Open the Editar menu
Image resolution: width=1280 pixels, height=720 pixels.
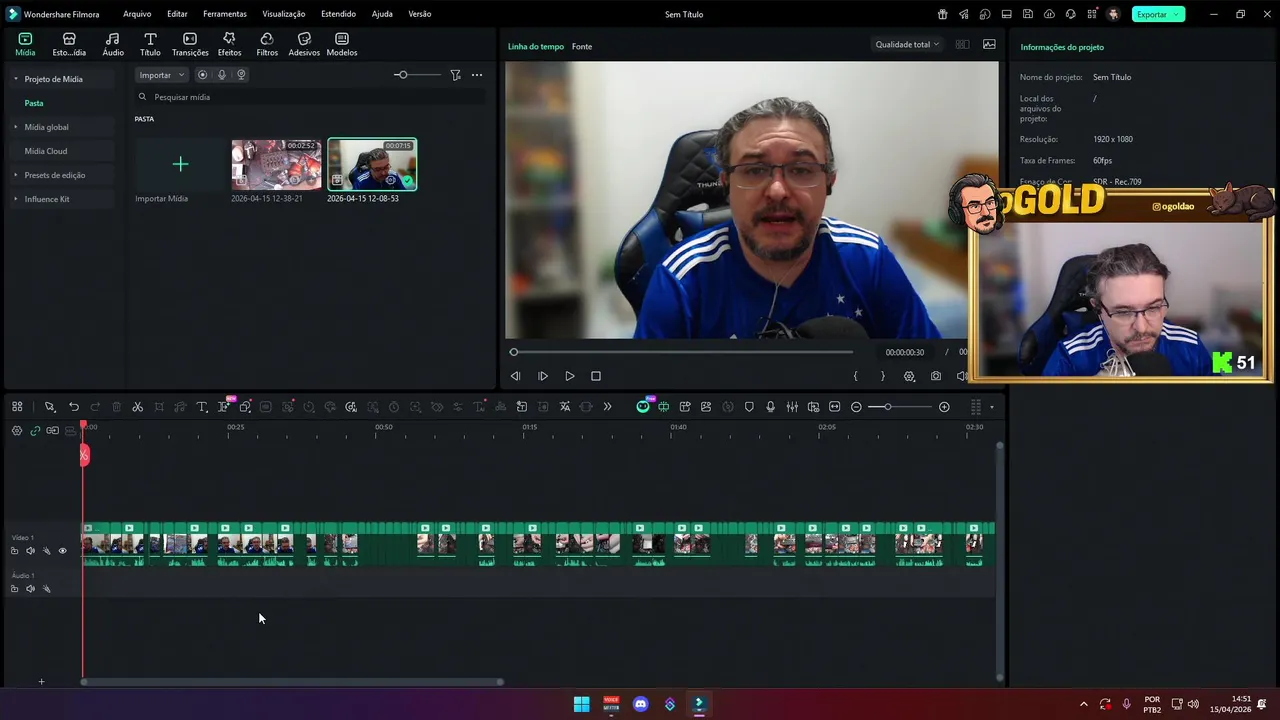[x=177, y=14]
